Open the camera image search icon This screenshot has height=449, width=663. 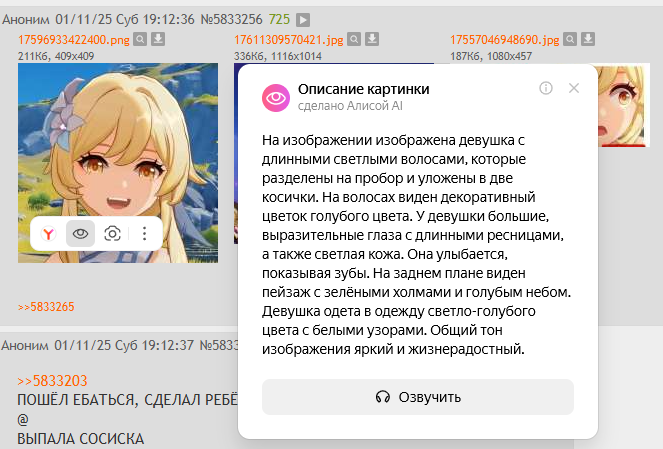(x=112, y=233)
